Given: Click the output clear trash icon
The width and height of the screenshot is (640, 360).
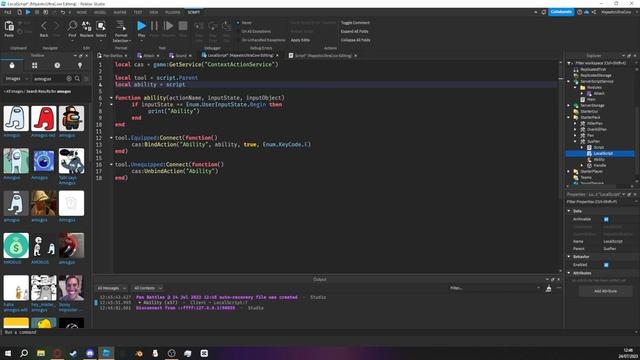Looking at the screenshot, I should pyautogui.click(x=549, y=288).
